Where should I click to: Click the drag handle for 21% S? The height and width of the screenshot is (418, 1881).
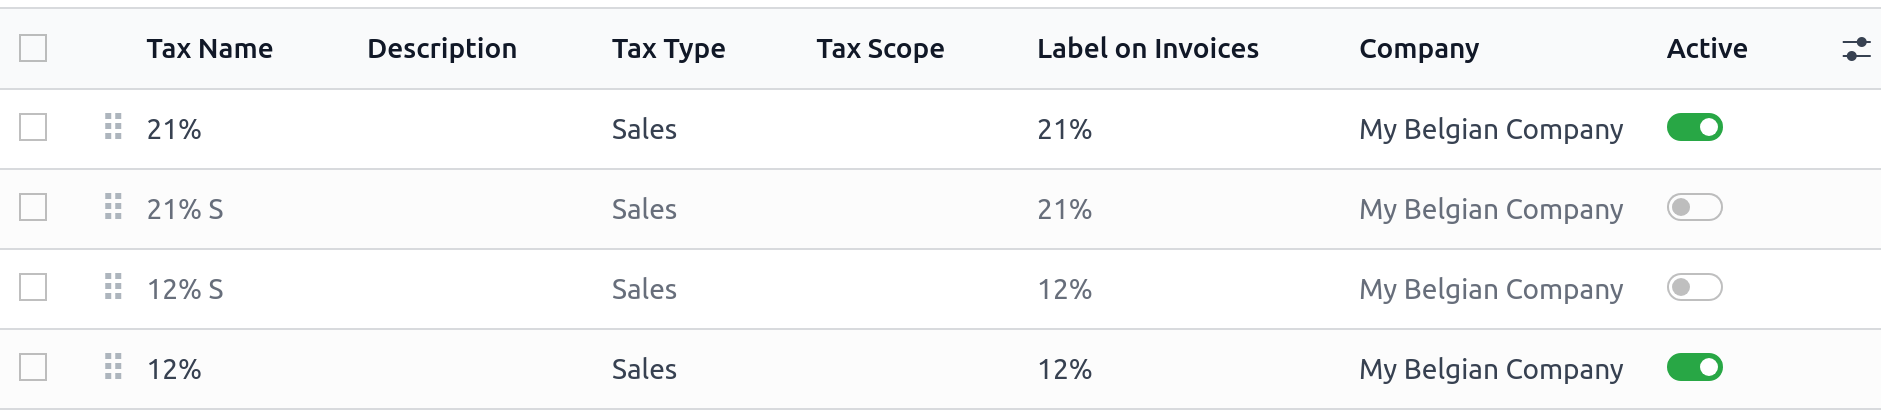point(113,207)
